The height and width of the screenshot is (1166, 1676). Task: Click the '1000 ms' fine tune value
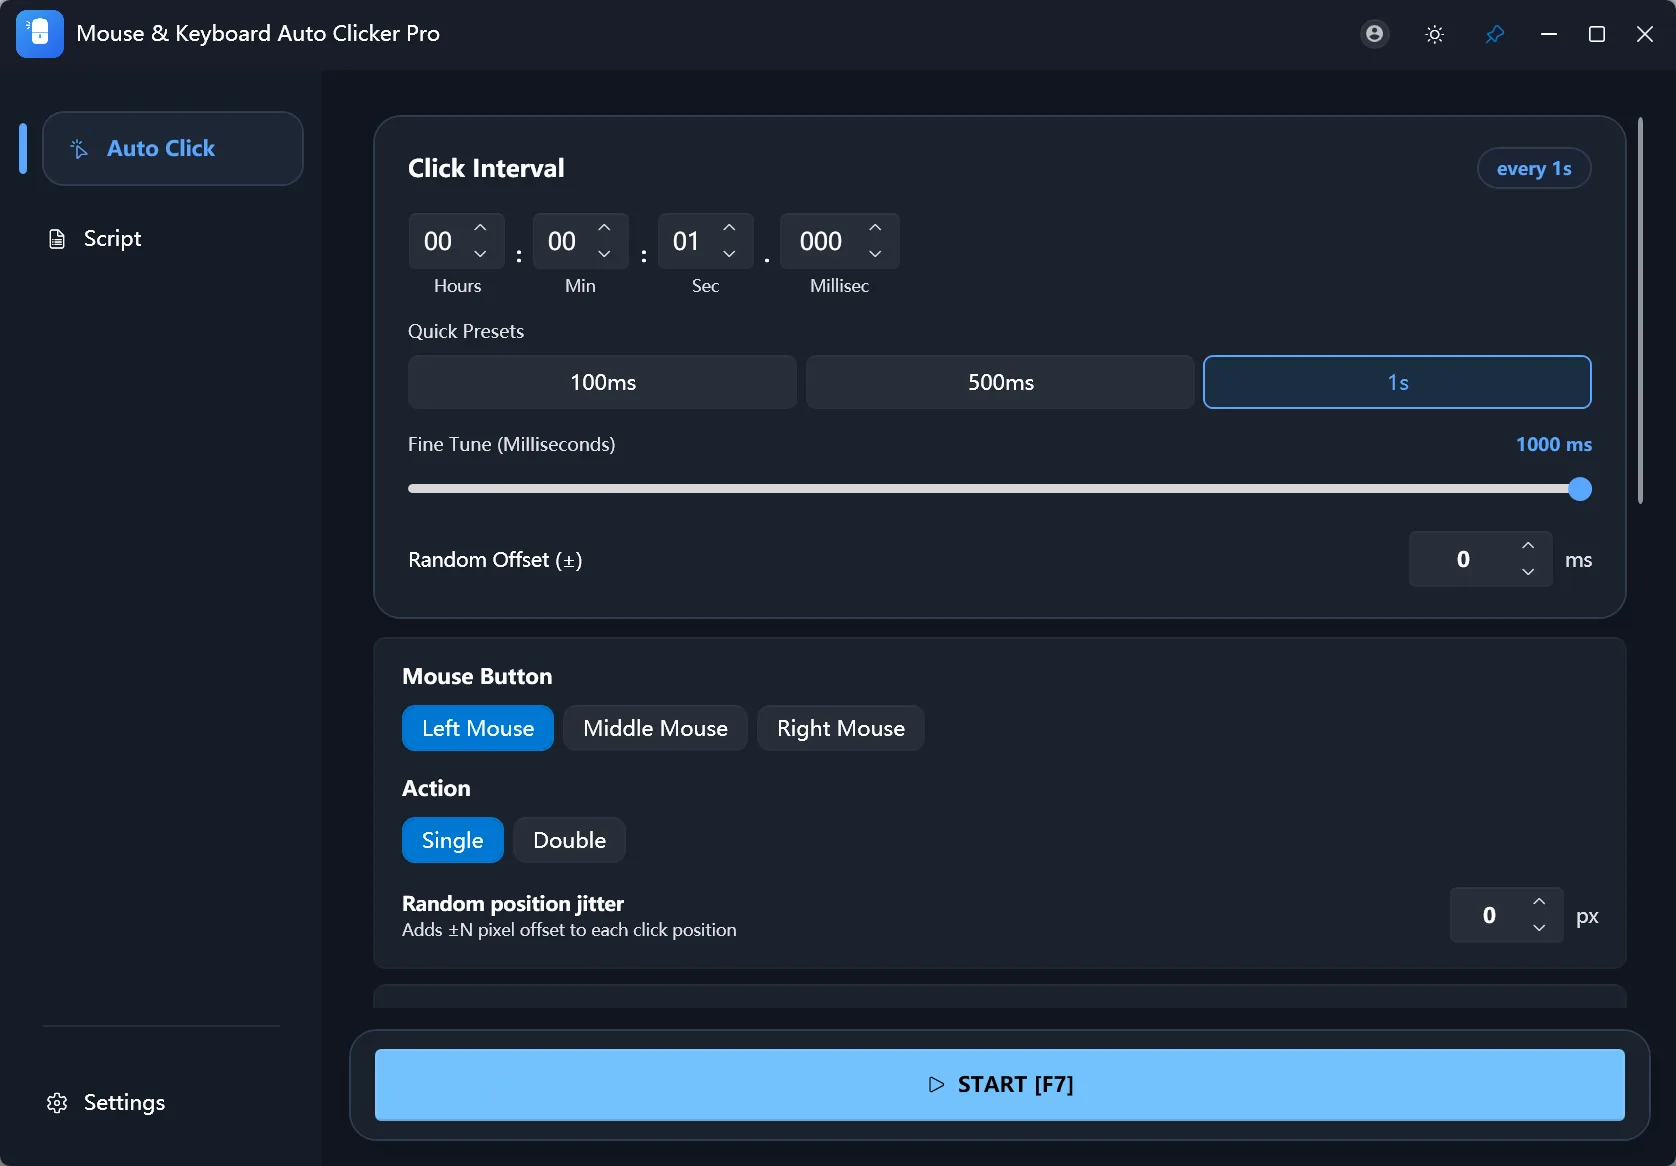1554,444
